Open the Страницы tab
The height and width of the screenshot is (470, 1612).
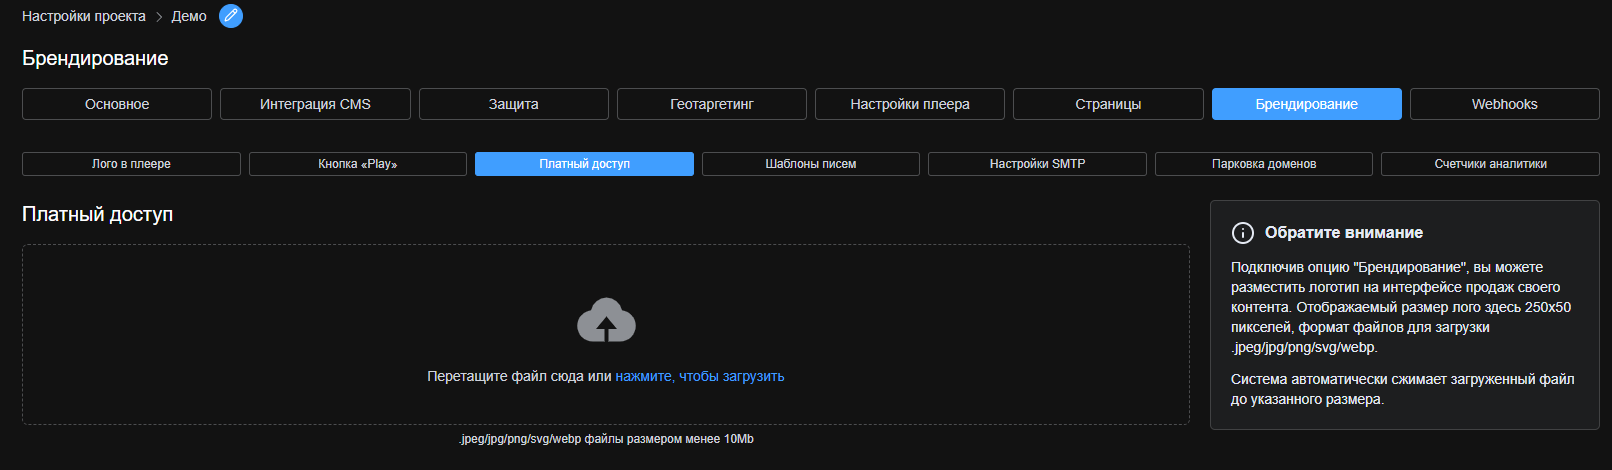point(1108,104)
